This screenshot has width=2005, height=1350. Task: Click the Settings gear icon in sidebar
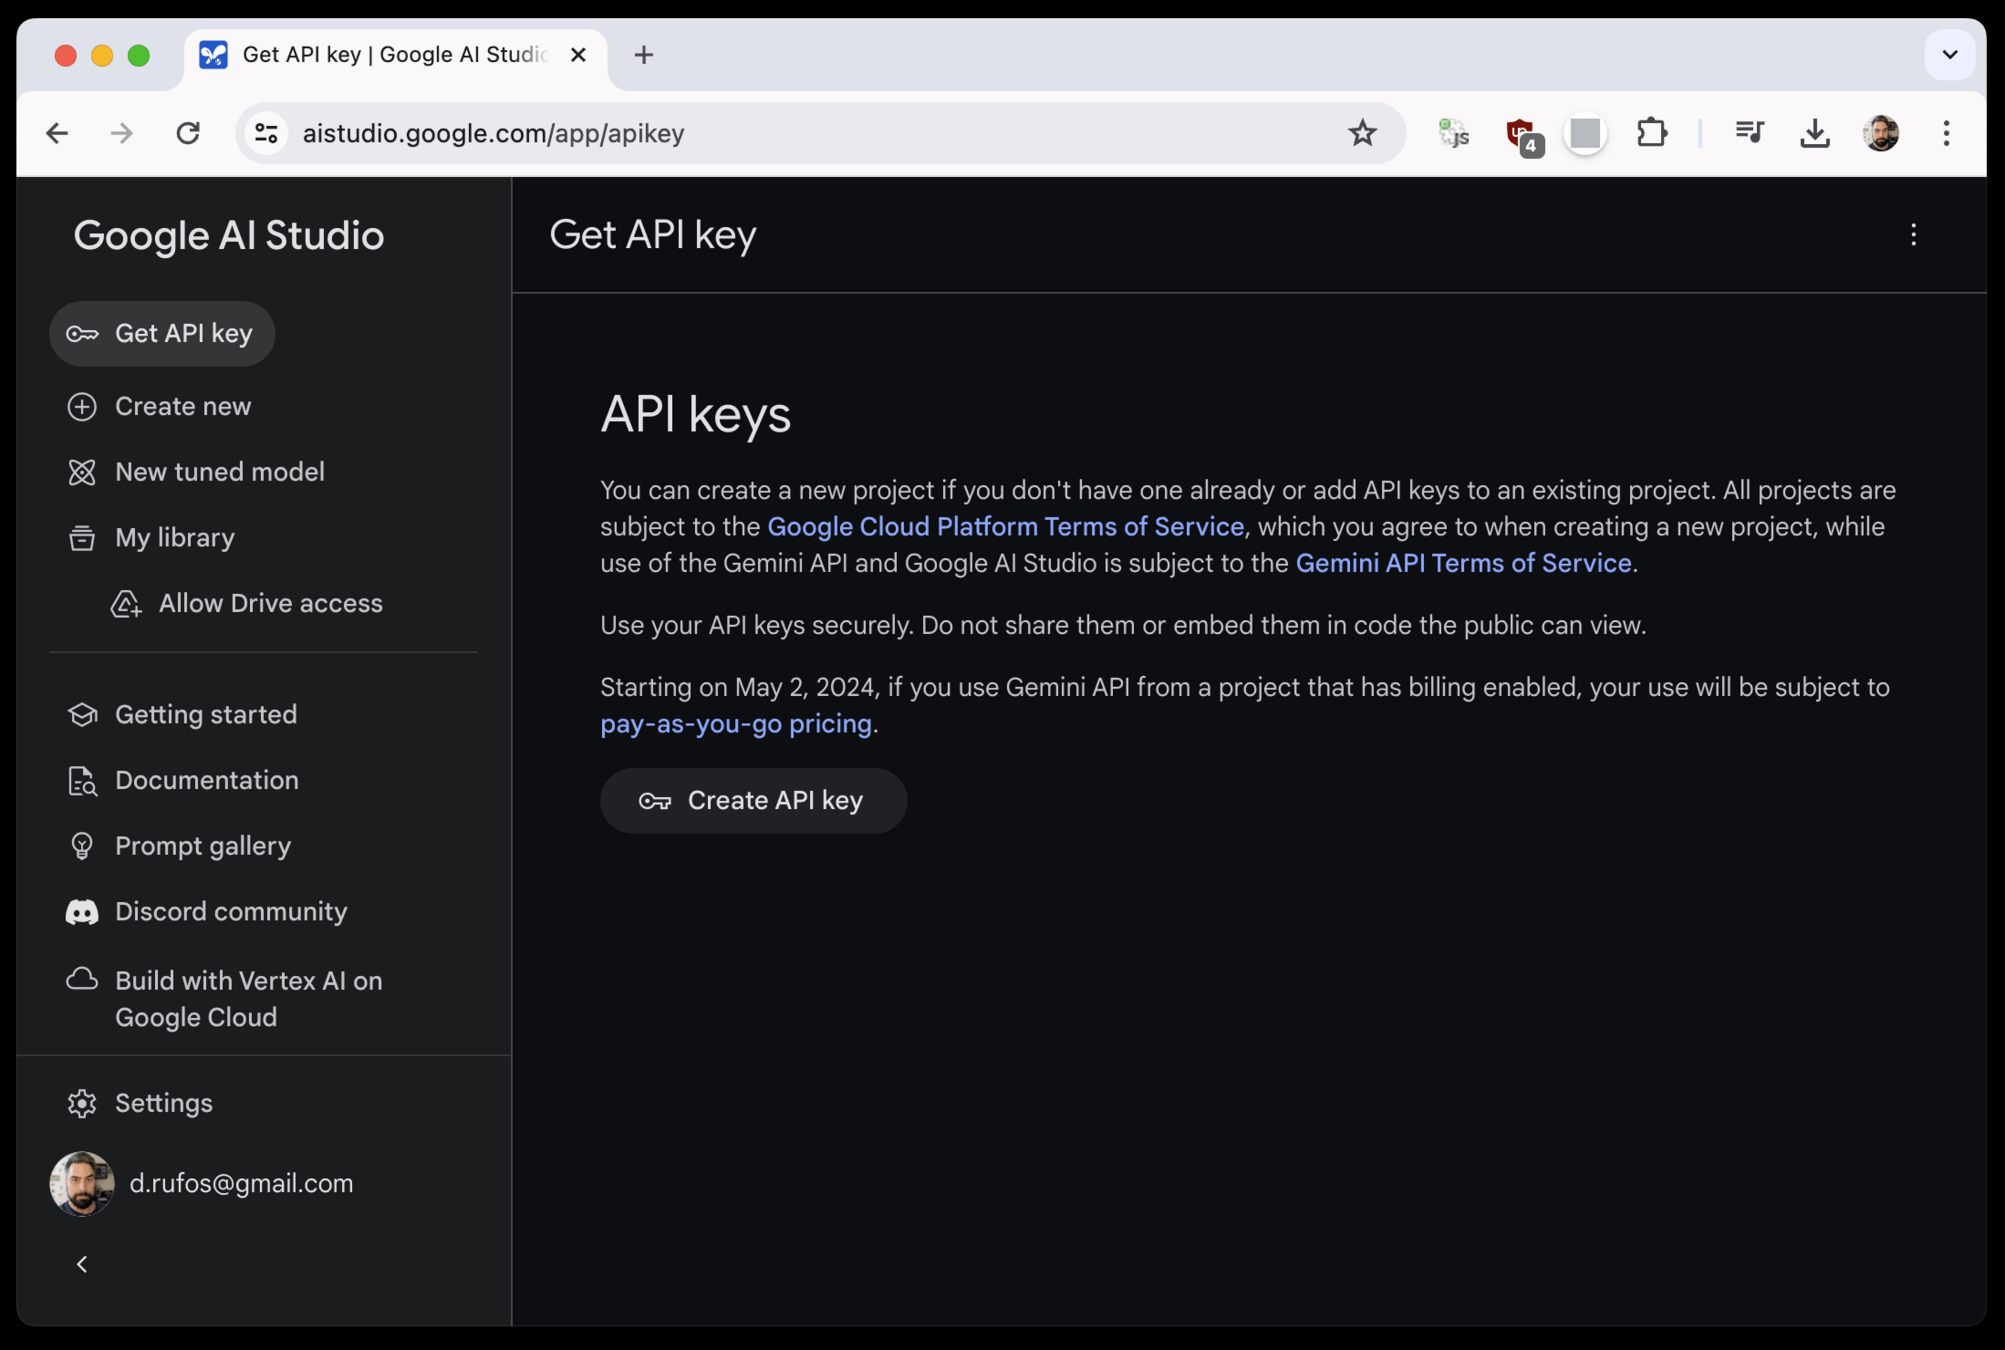tap(82, 1103)
